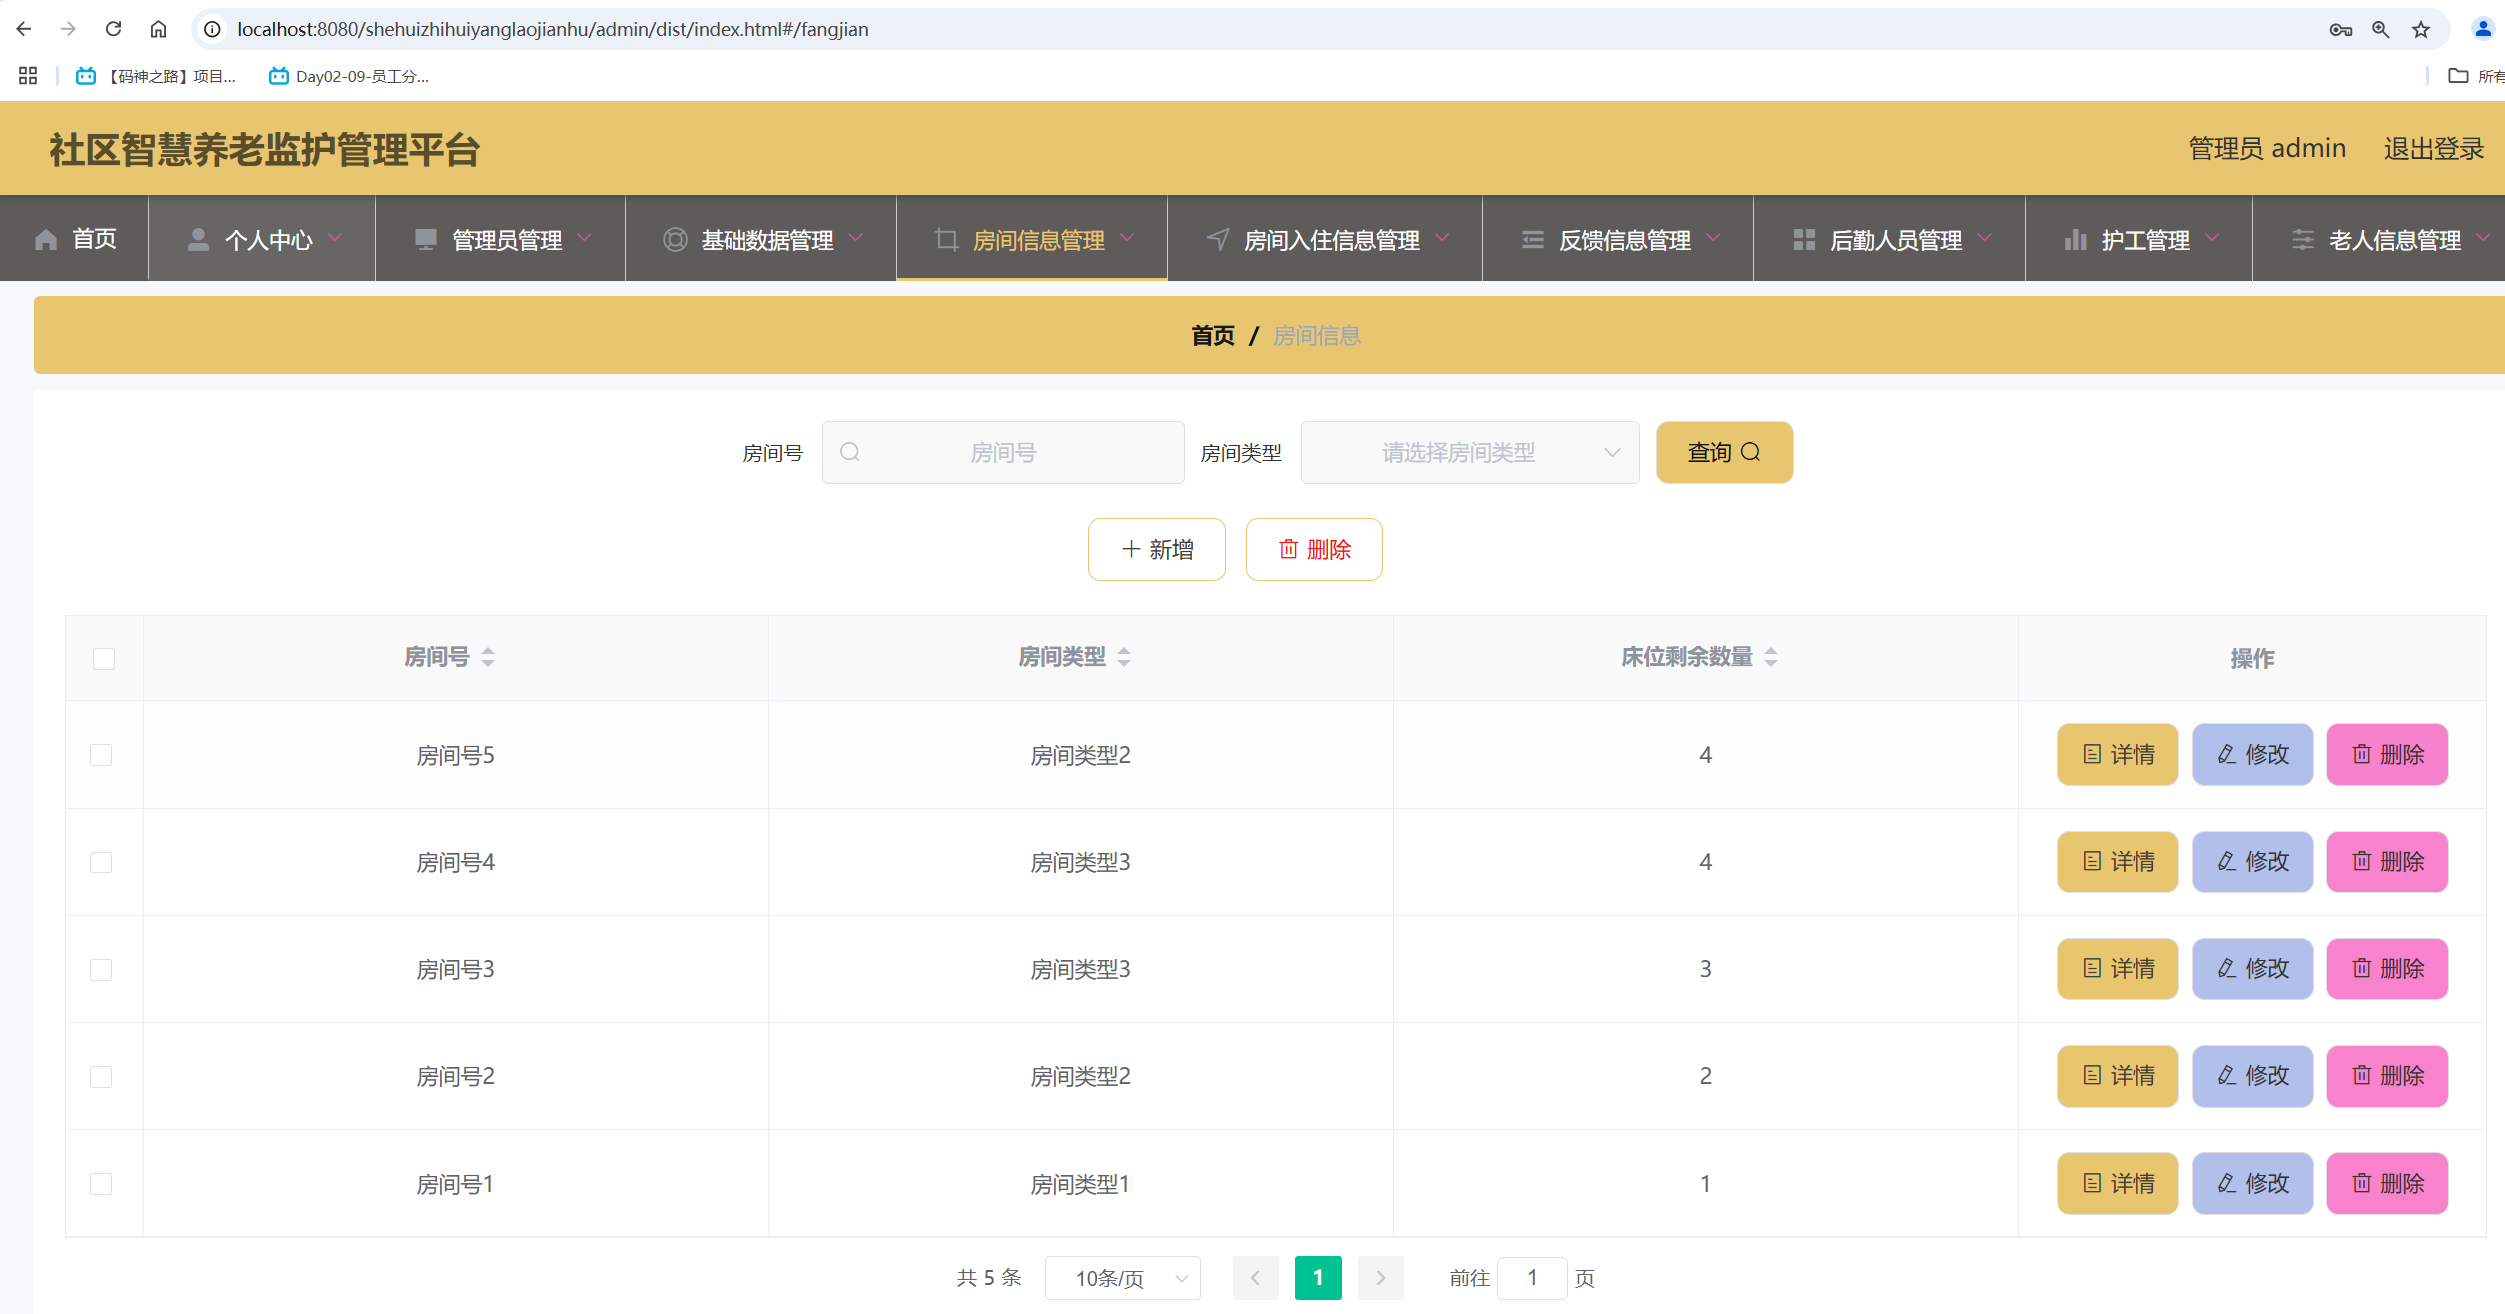The width and height of the screenshot is (2505, 1314).
Task: Click the plus icon on the 新增 button
Action: pyautogui.click(x=1130, y=549)
